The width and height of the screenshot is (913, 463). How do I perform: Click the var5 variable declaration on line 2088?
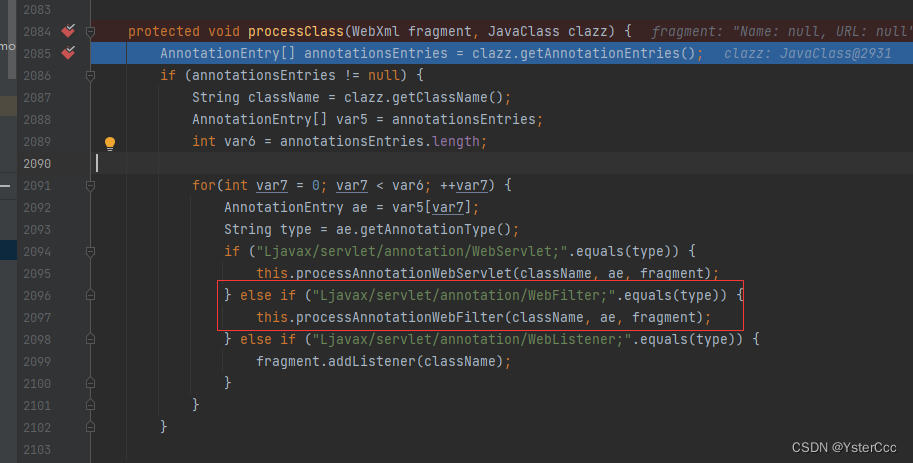pos(352,119)
